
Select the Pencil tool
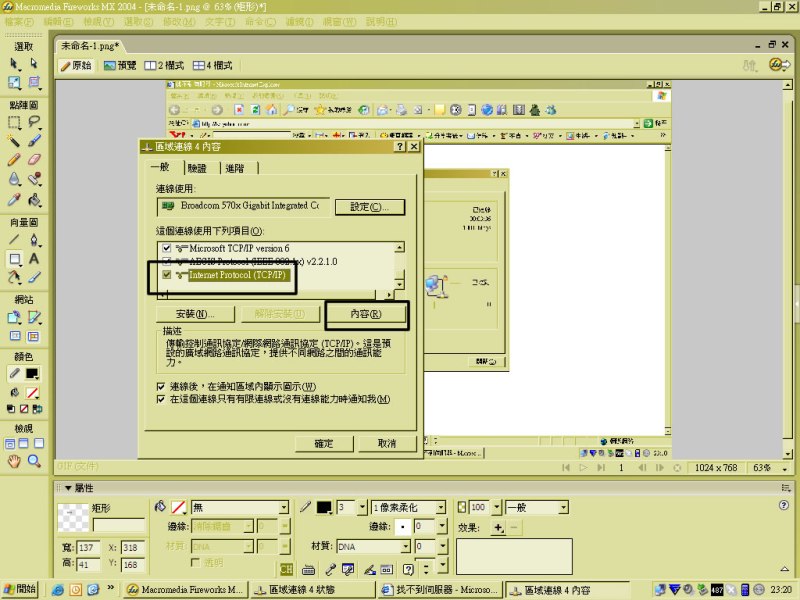click(x=14, y=160)
